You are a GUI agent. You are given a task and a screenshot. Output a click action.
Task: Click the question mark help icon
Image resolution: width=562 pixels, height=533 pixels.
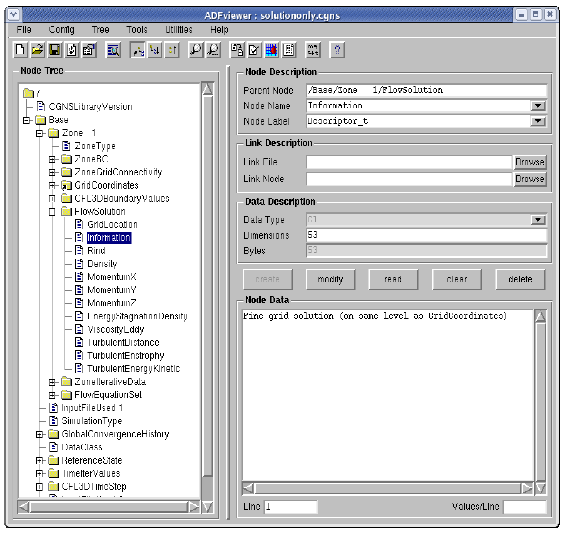337,50
